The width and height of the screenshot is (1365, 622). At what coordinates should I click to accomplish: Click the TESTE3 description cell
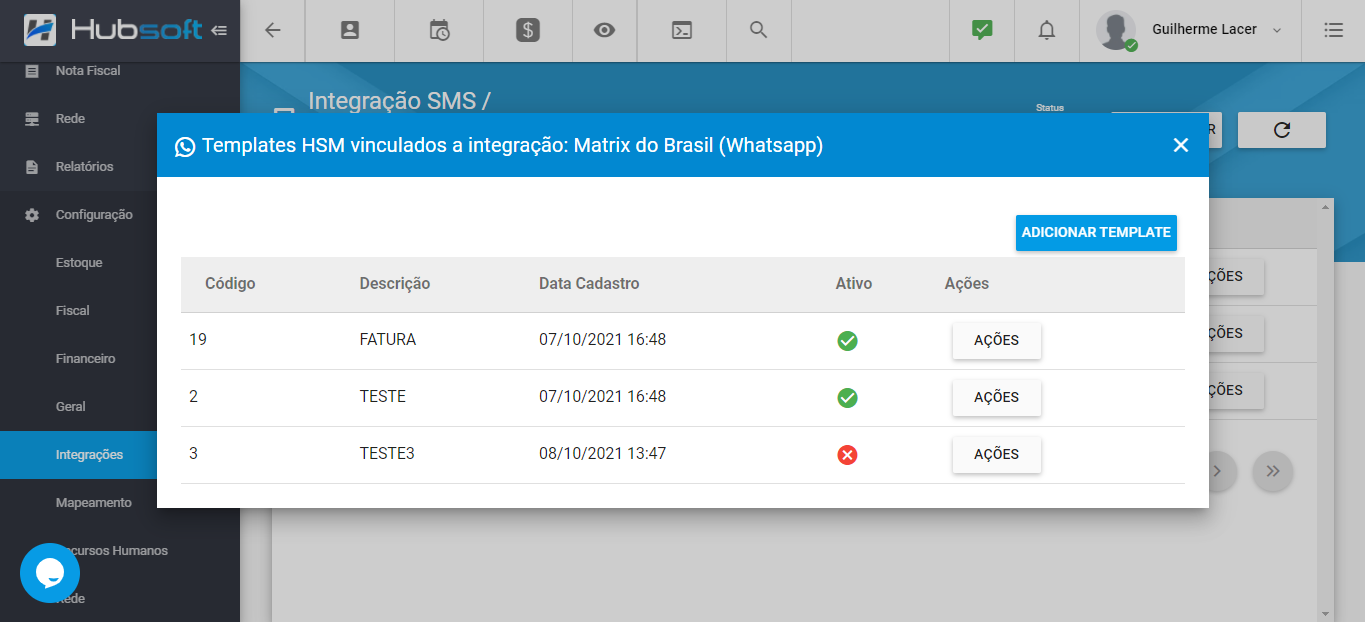[x=387, y=454]
